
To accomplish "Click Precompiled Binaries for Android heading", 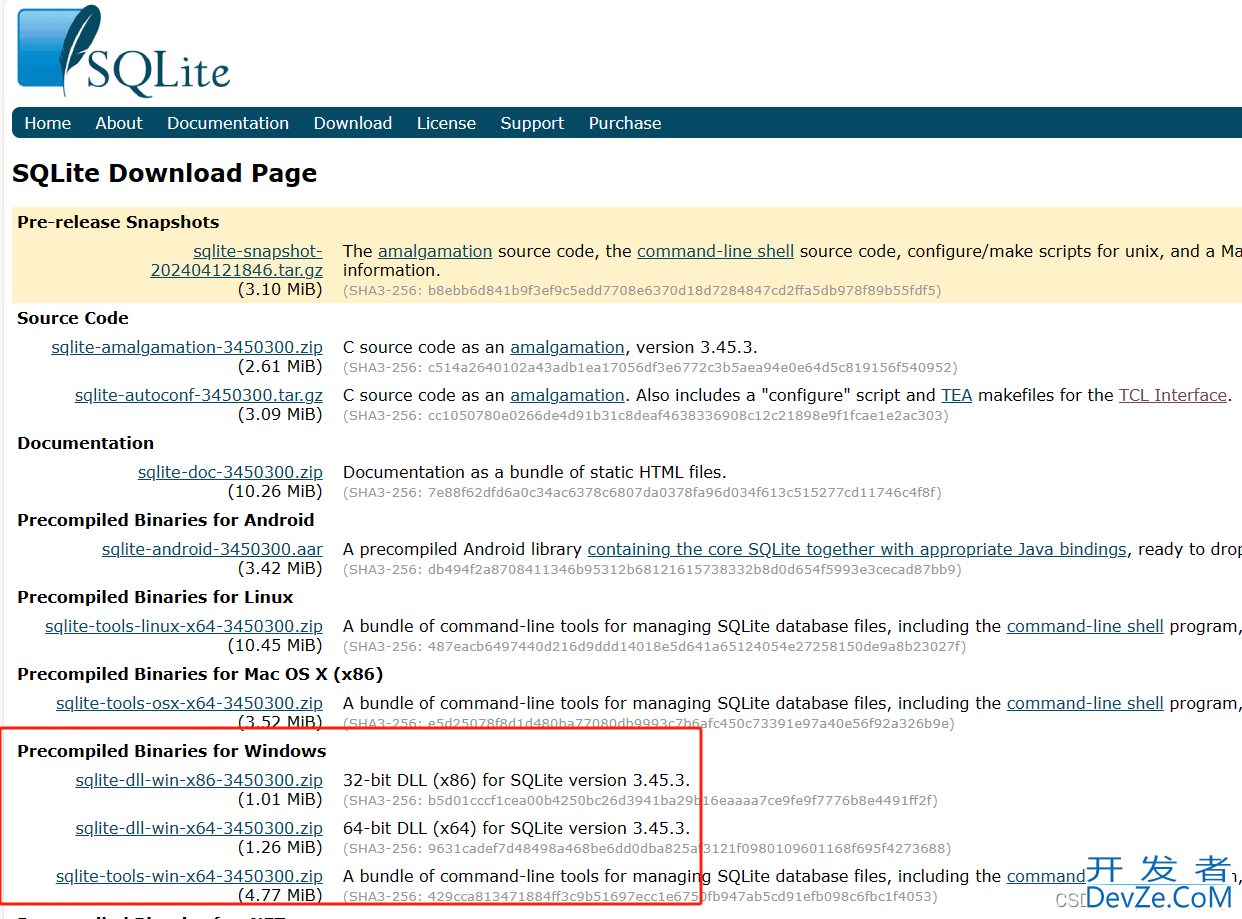I will click(x=166, y=520).
